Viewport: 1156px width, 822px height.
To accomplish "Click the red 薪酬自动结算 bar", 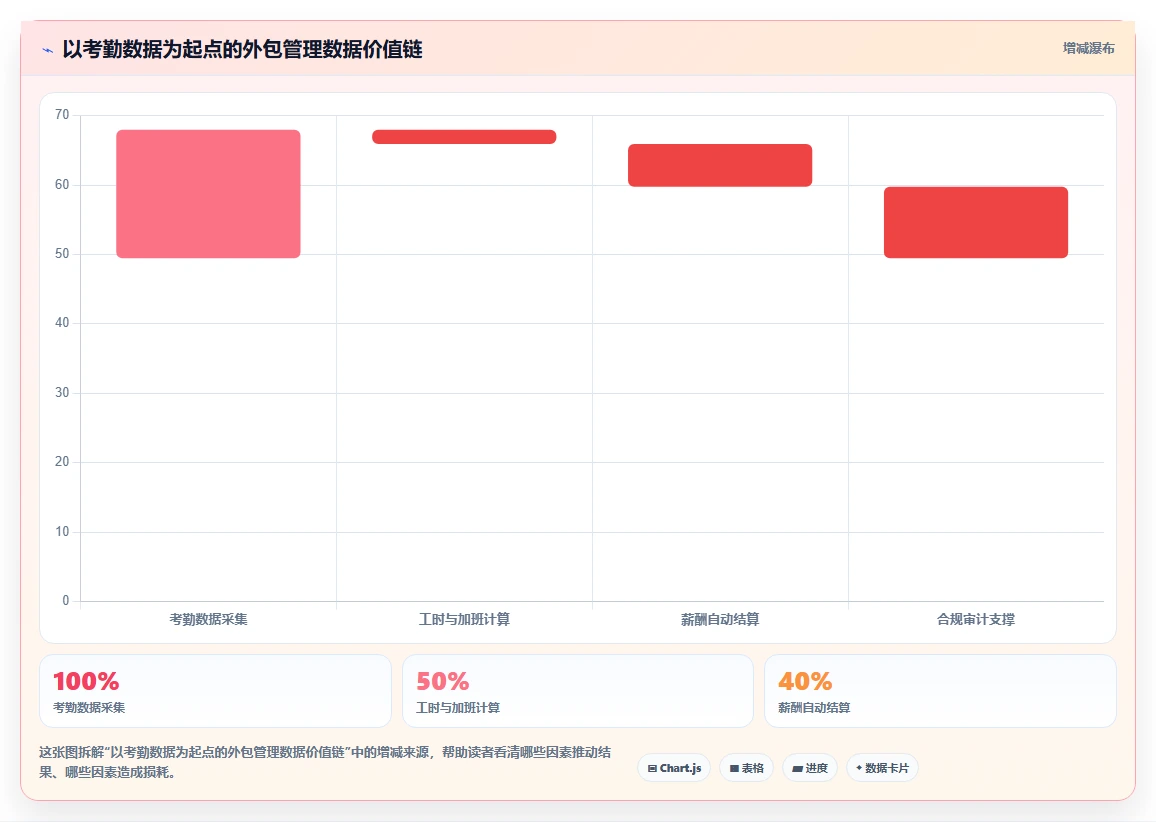I will [720, 165].
